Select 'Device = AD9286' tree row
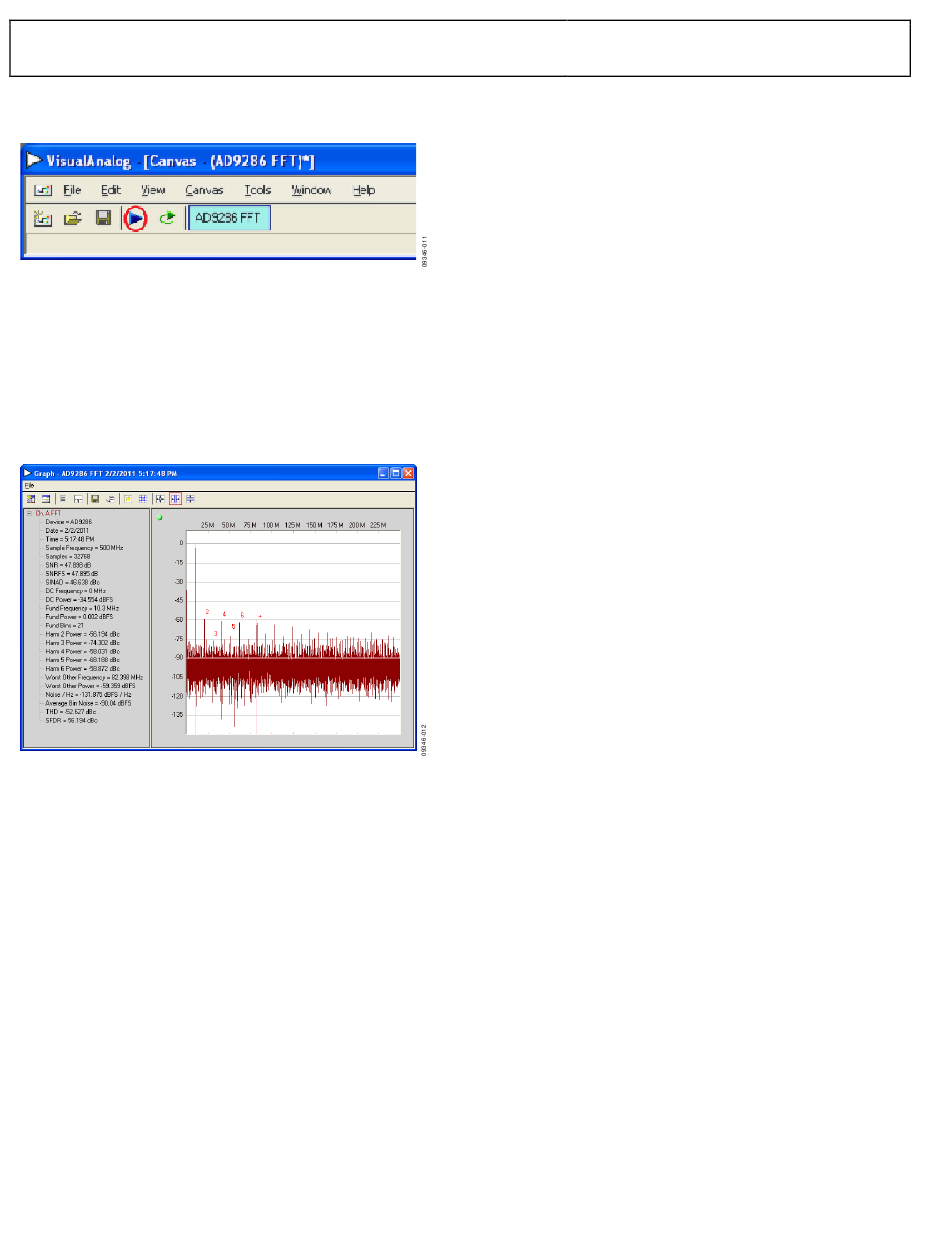The height and width of the screenshot is (1254, 950). [x=68, y=522]
